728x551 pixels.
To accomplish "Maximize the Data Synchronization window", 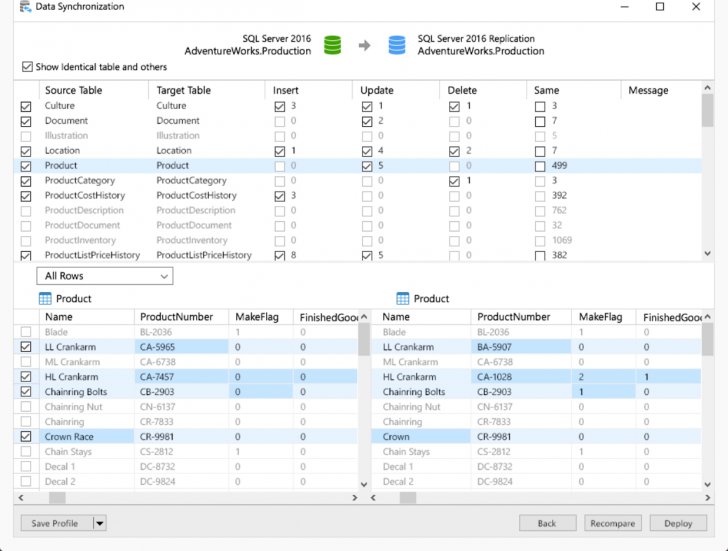I will click(x=660, y=6).
